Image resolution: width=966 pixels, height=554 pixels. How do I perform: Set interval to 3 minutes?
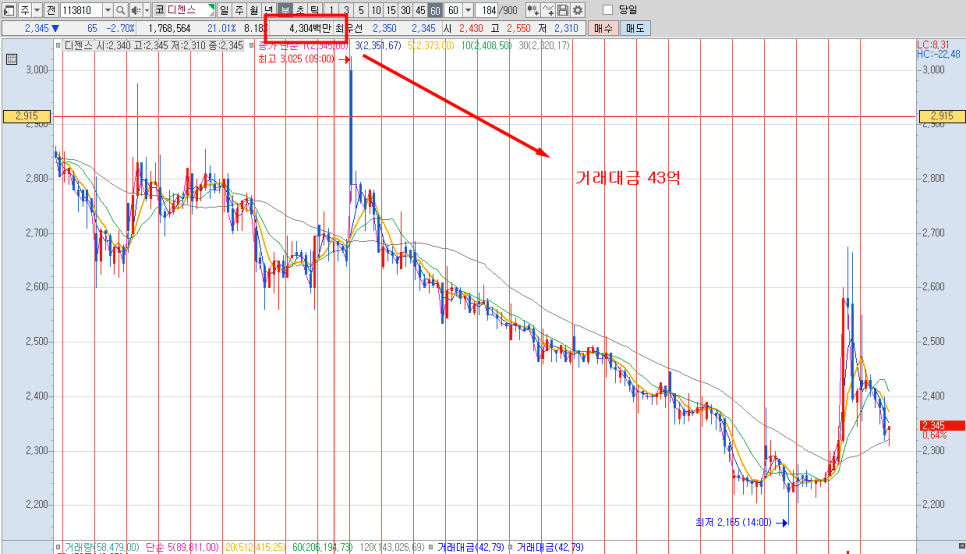(x=346, y=10)
